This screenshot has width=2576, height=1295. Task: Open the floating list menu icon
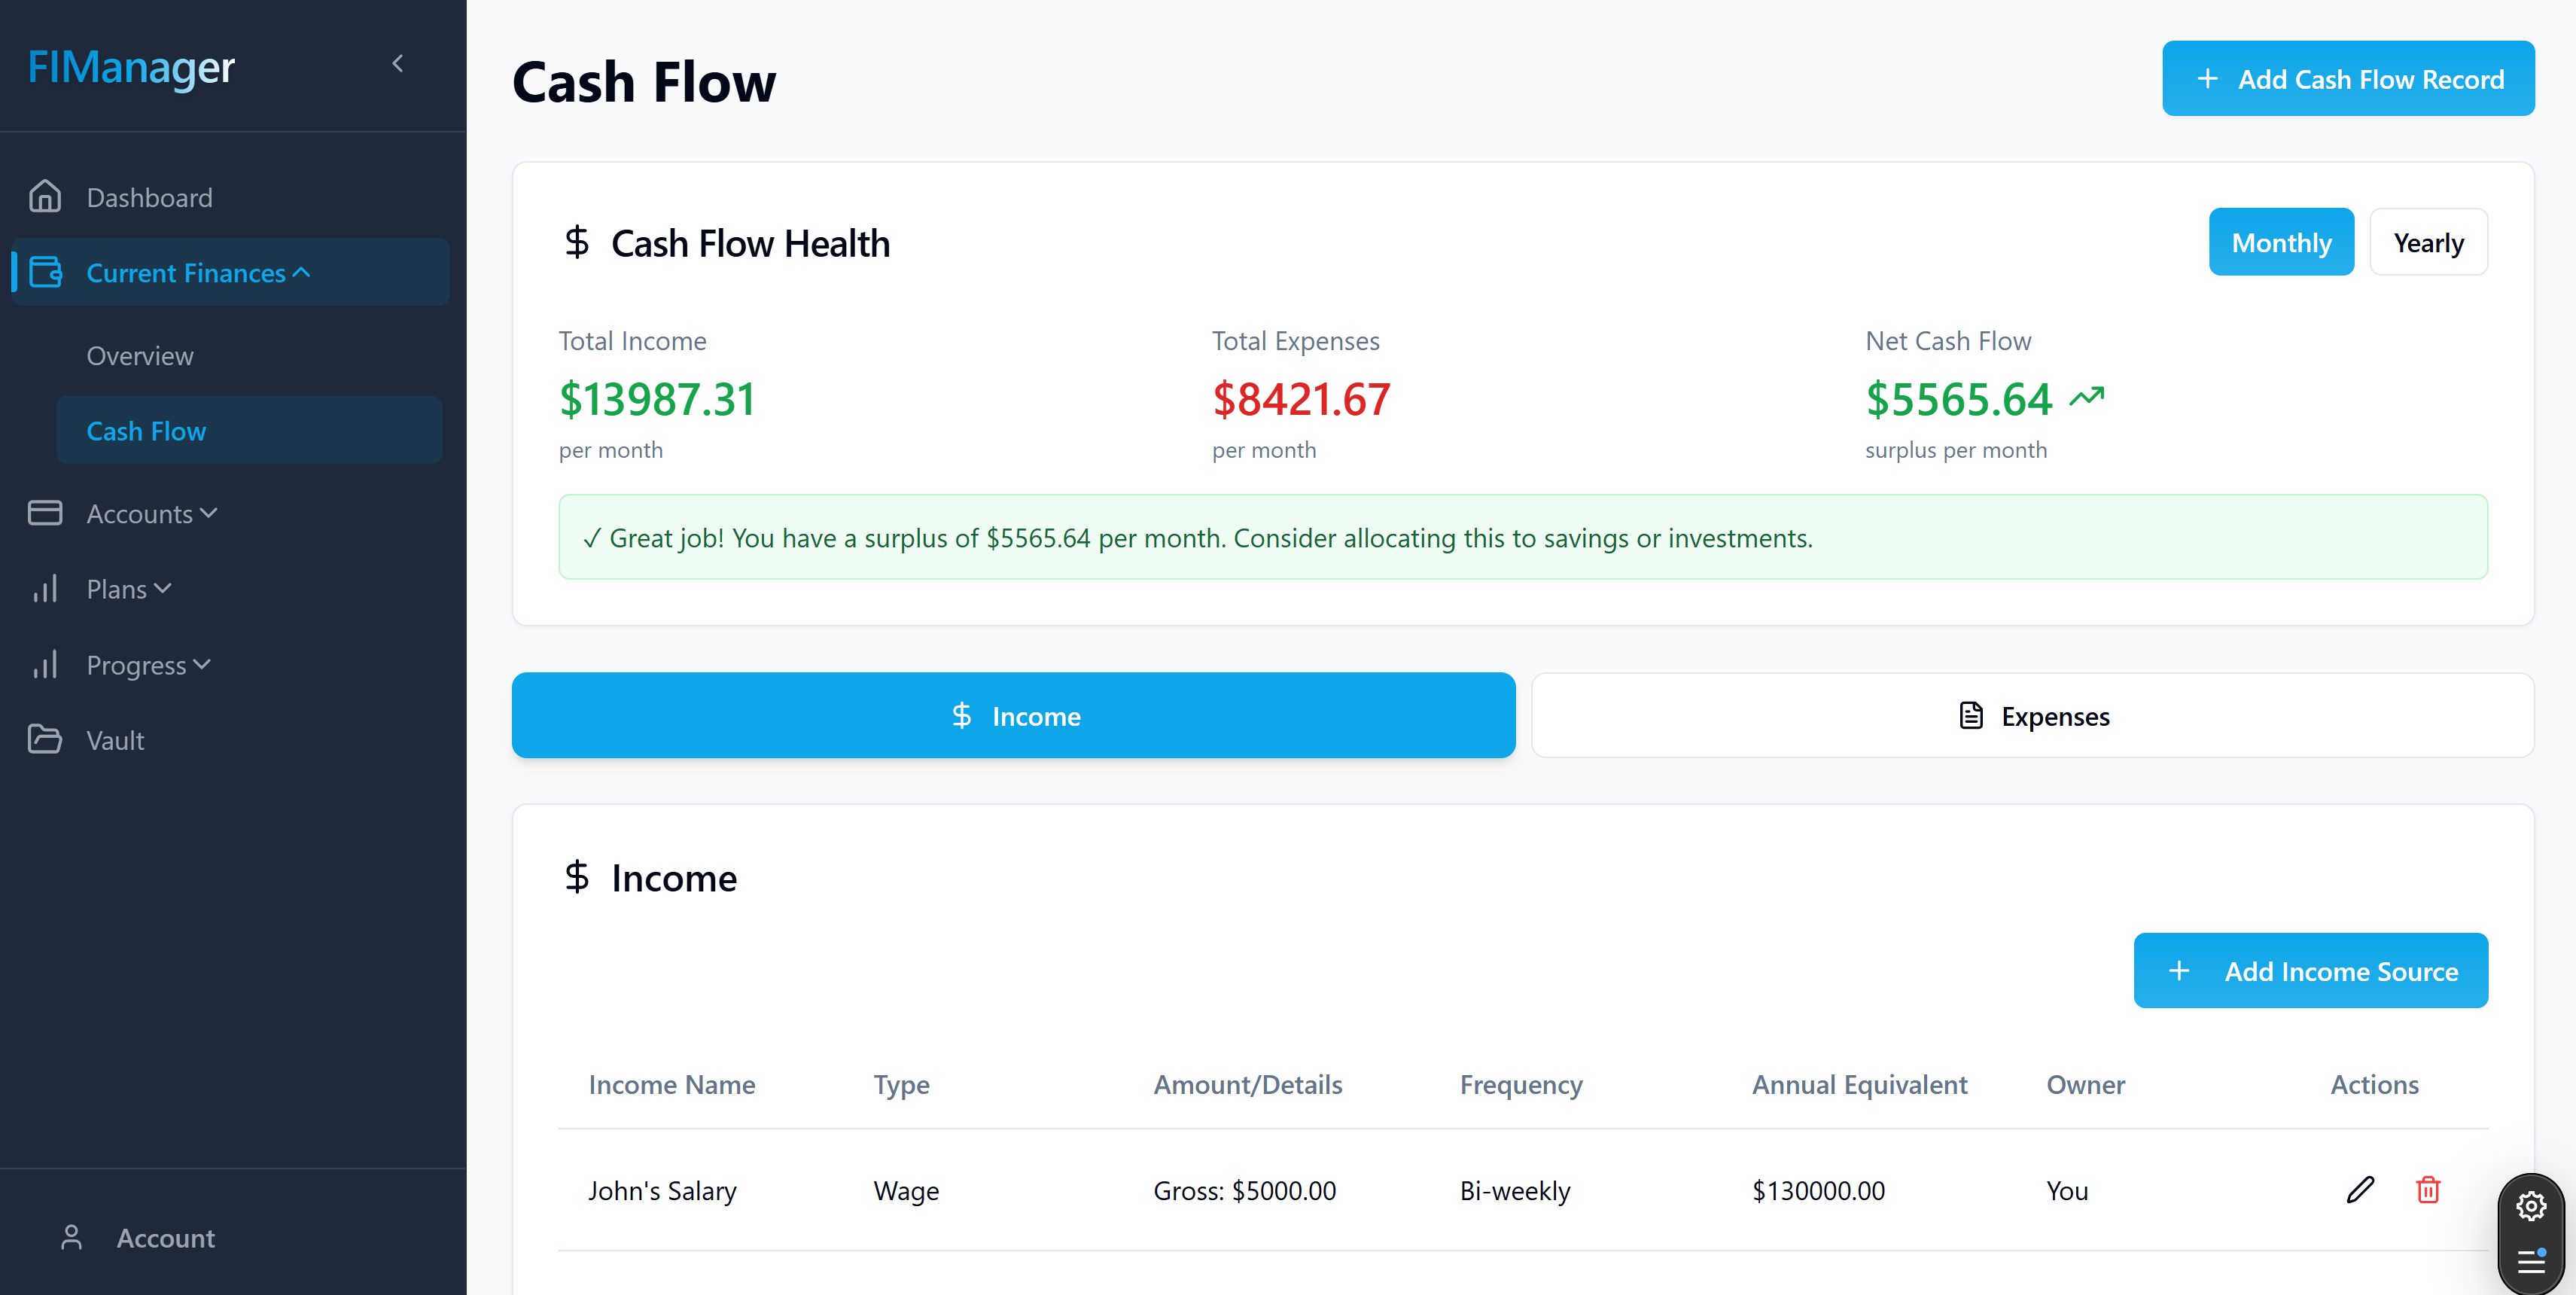[x=2531, y=1260]
